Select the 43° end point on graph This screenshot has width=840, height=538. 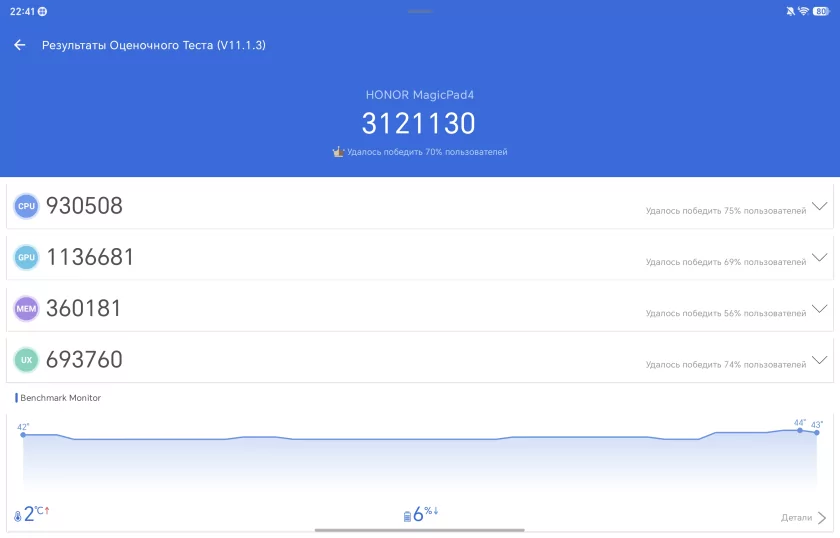point(817,432)
